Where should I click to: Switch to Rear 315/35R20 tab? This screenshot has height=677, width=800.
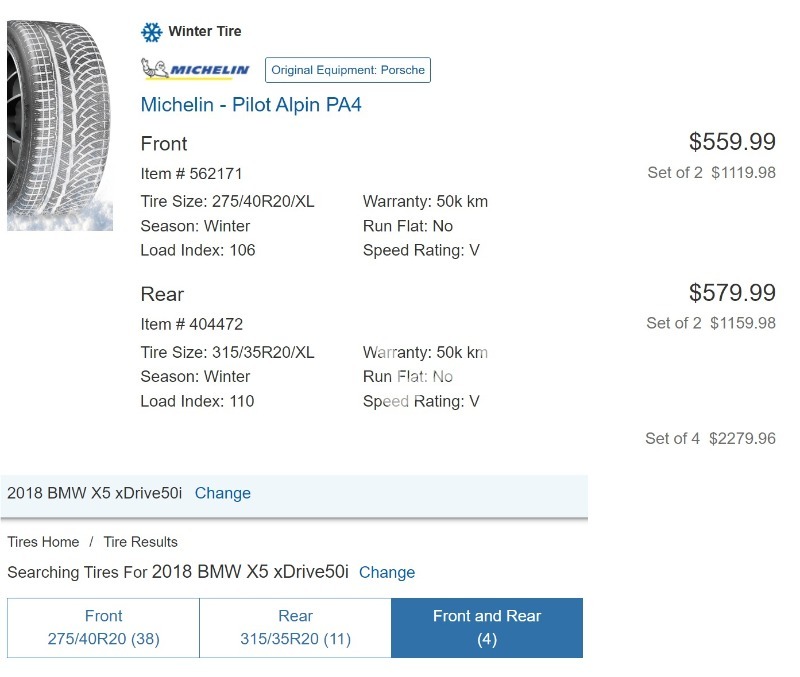click(295, 627)
